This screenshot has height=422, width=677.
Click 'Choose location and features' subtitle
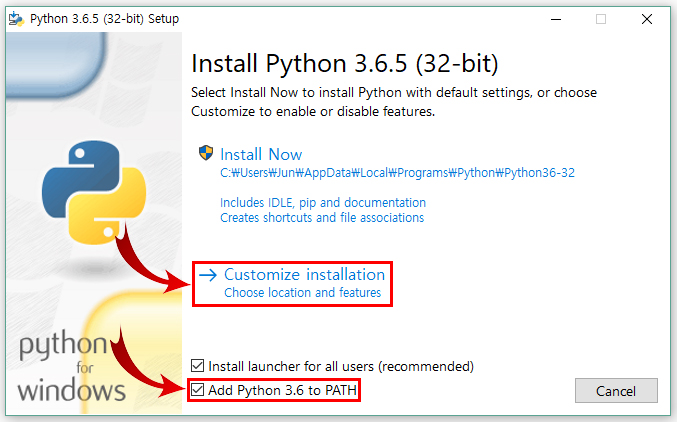pos(302,293)
